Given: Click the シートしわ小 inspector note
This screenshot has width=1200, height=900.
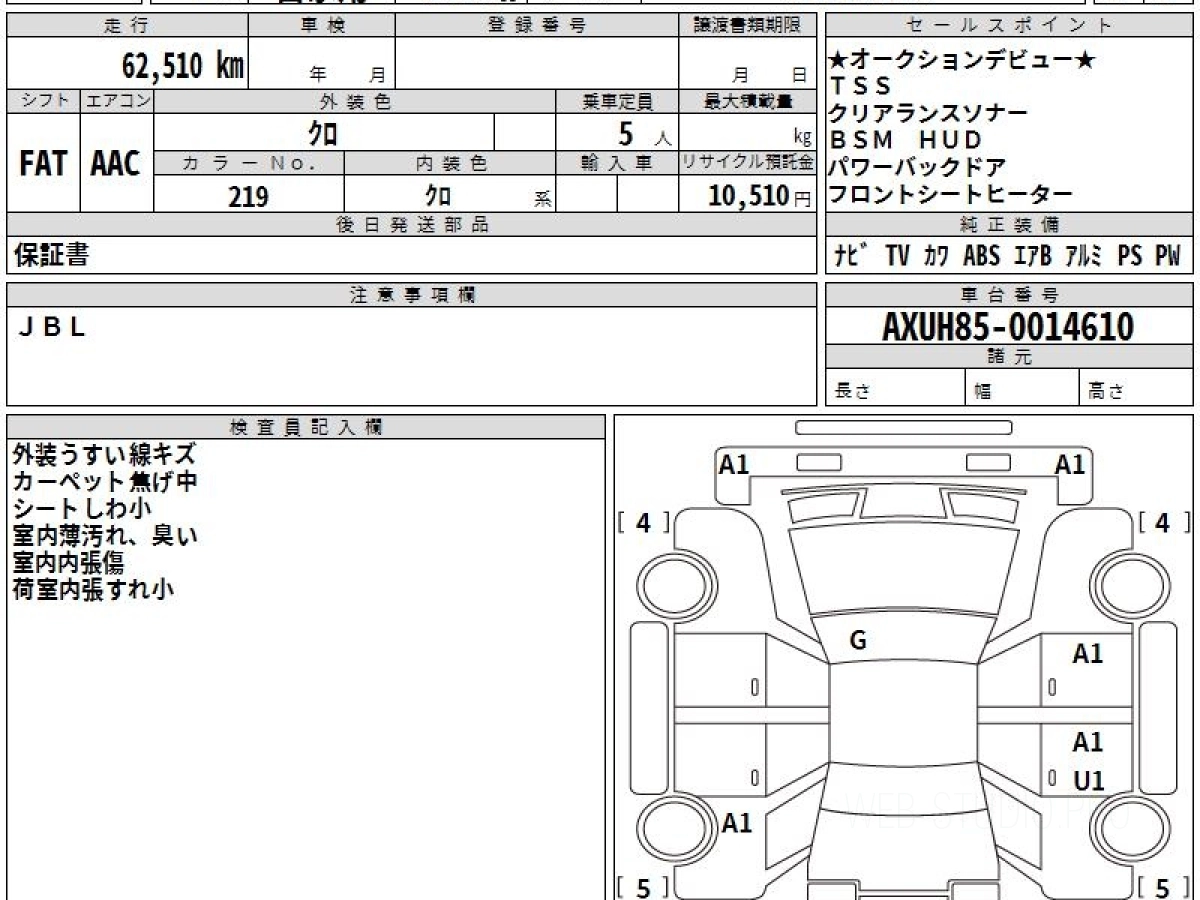Looking at the screenshot, I should [x=82, y=509].
